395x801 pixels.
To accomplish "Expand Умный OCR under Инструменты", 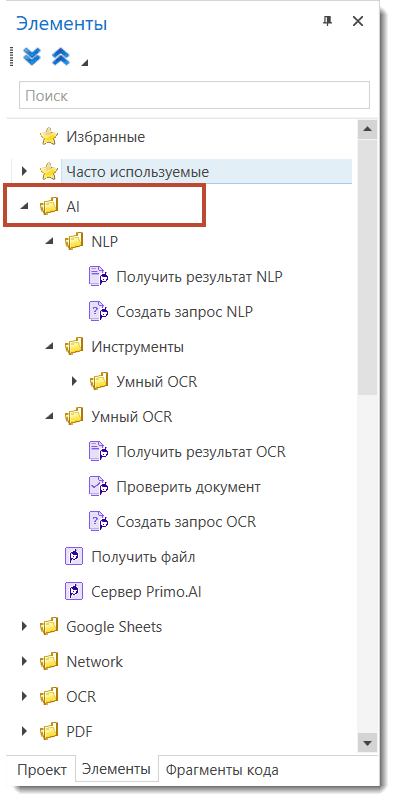I will 74,381.
